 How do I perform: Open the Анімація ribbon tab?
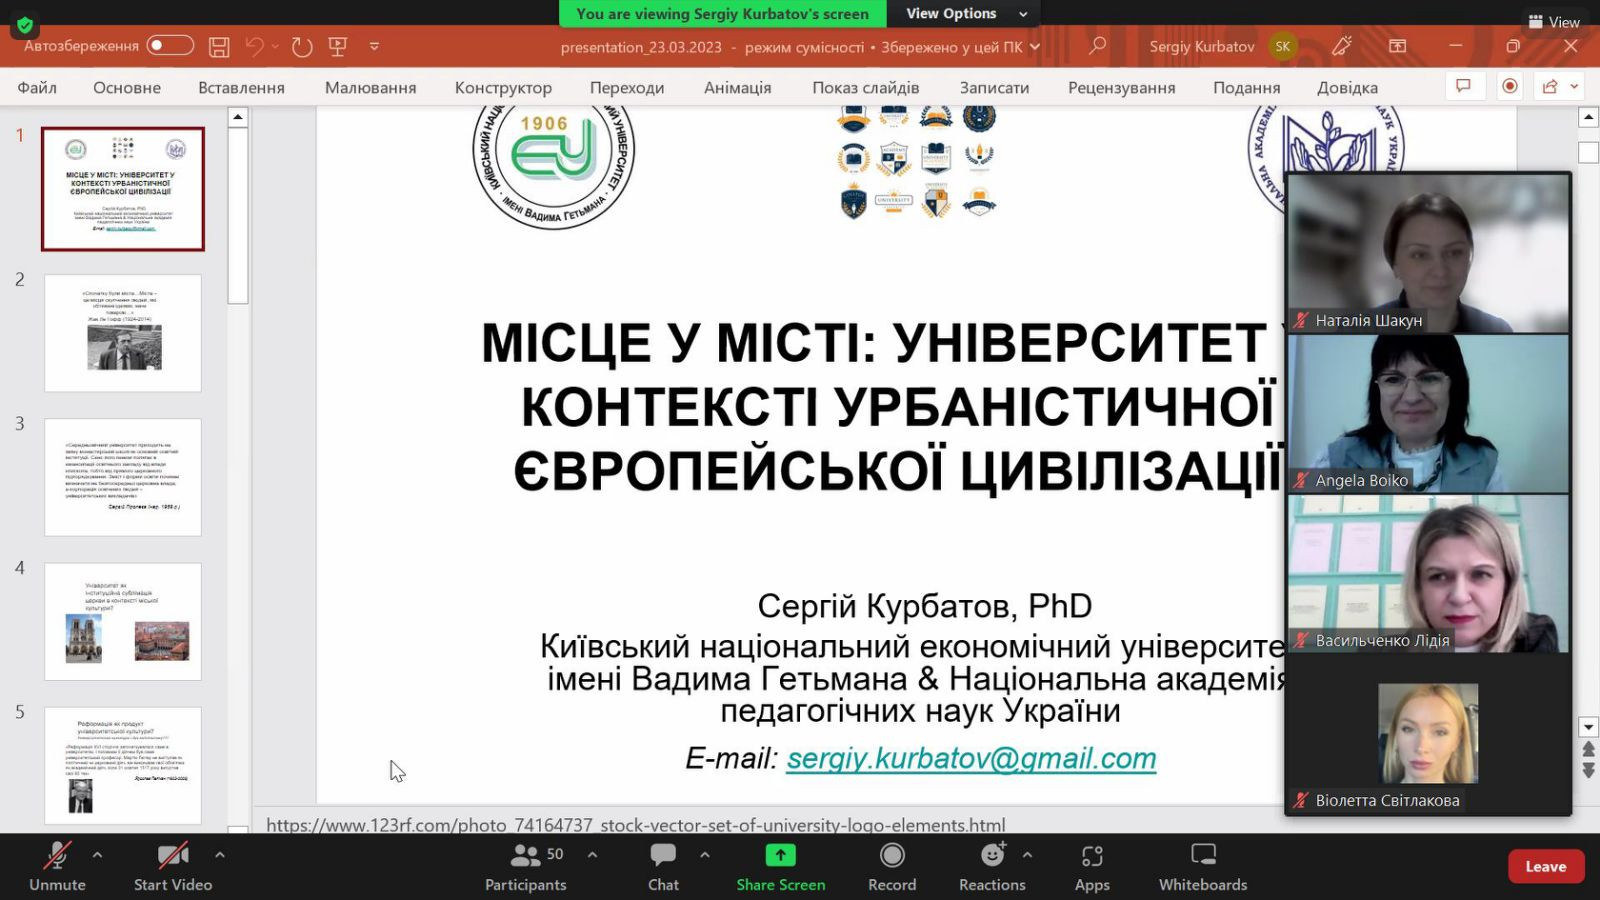pyautogui.click(x=737, y=88)
